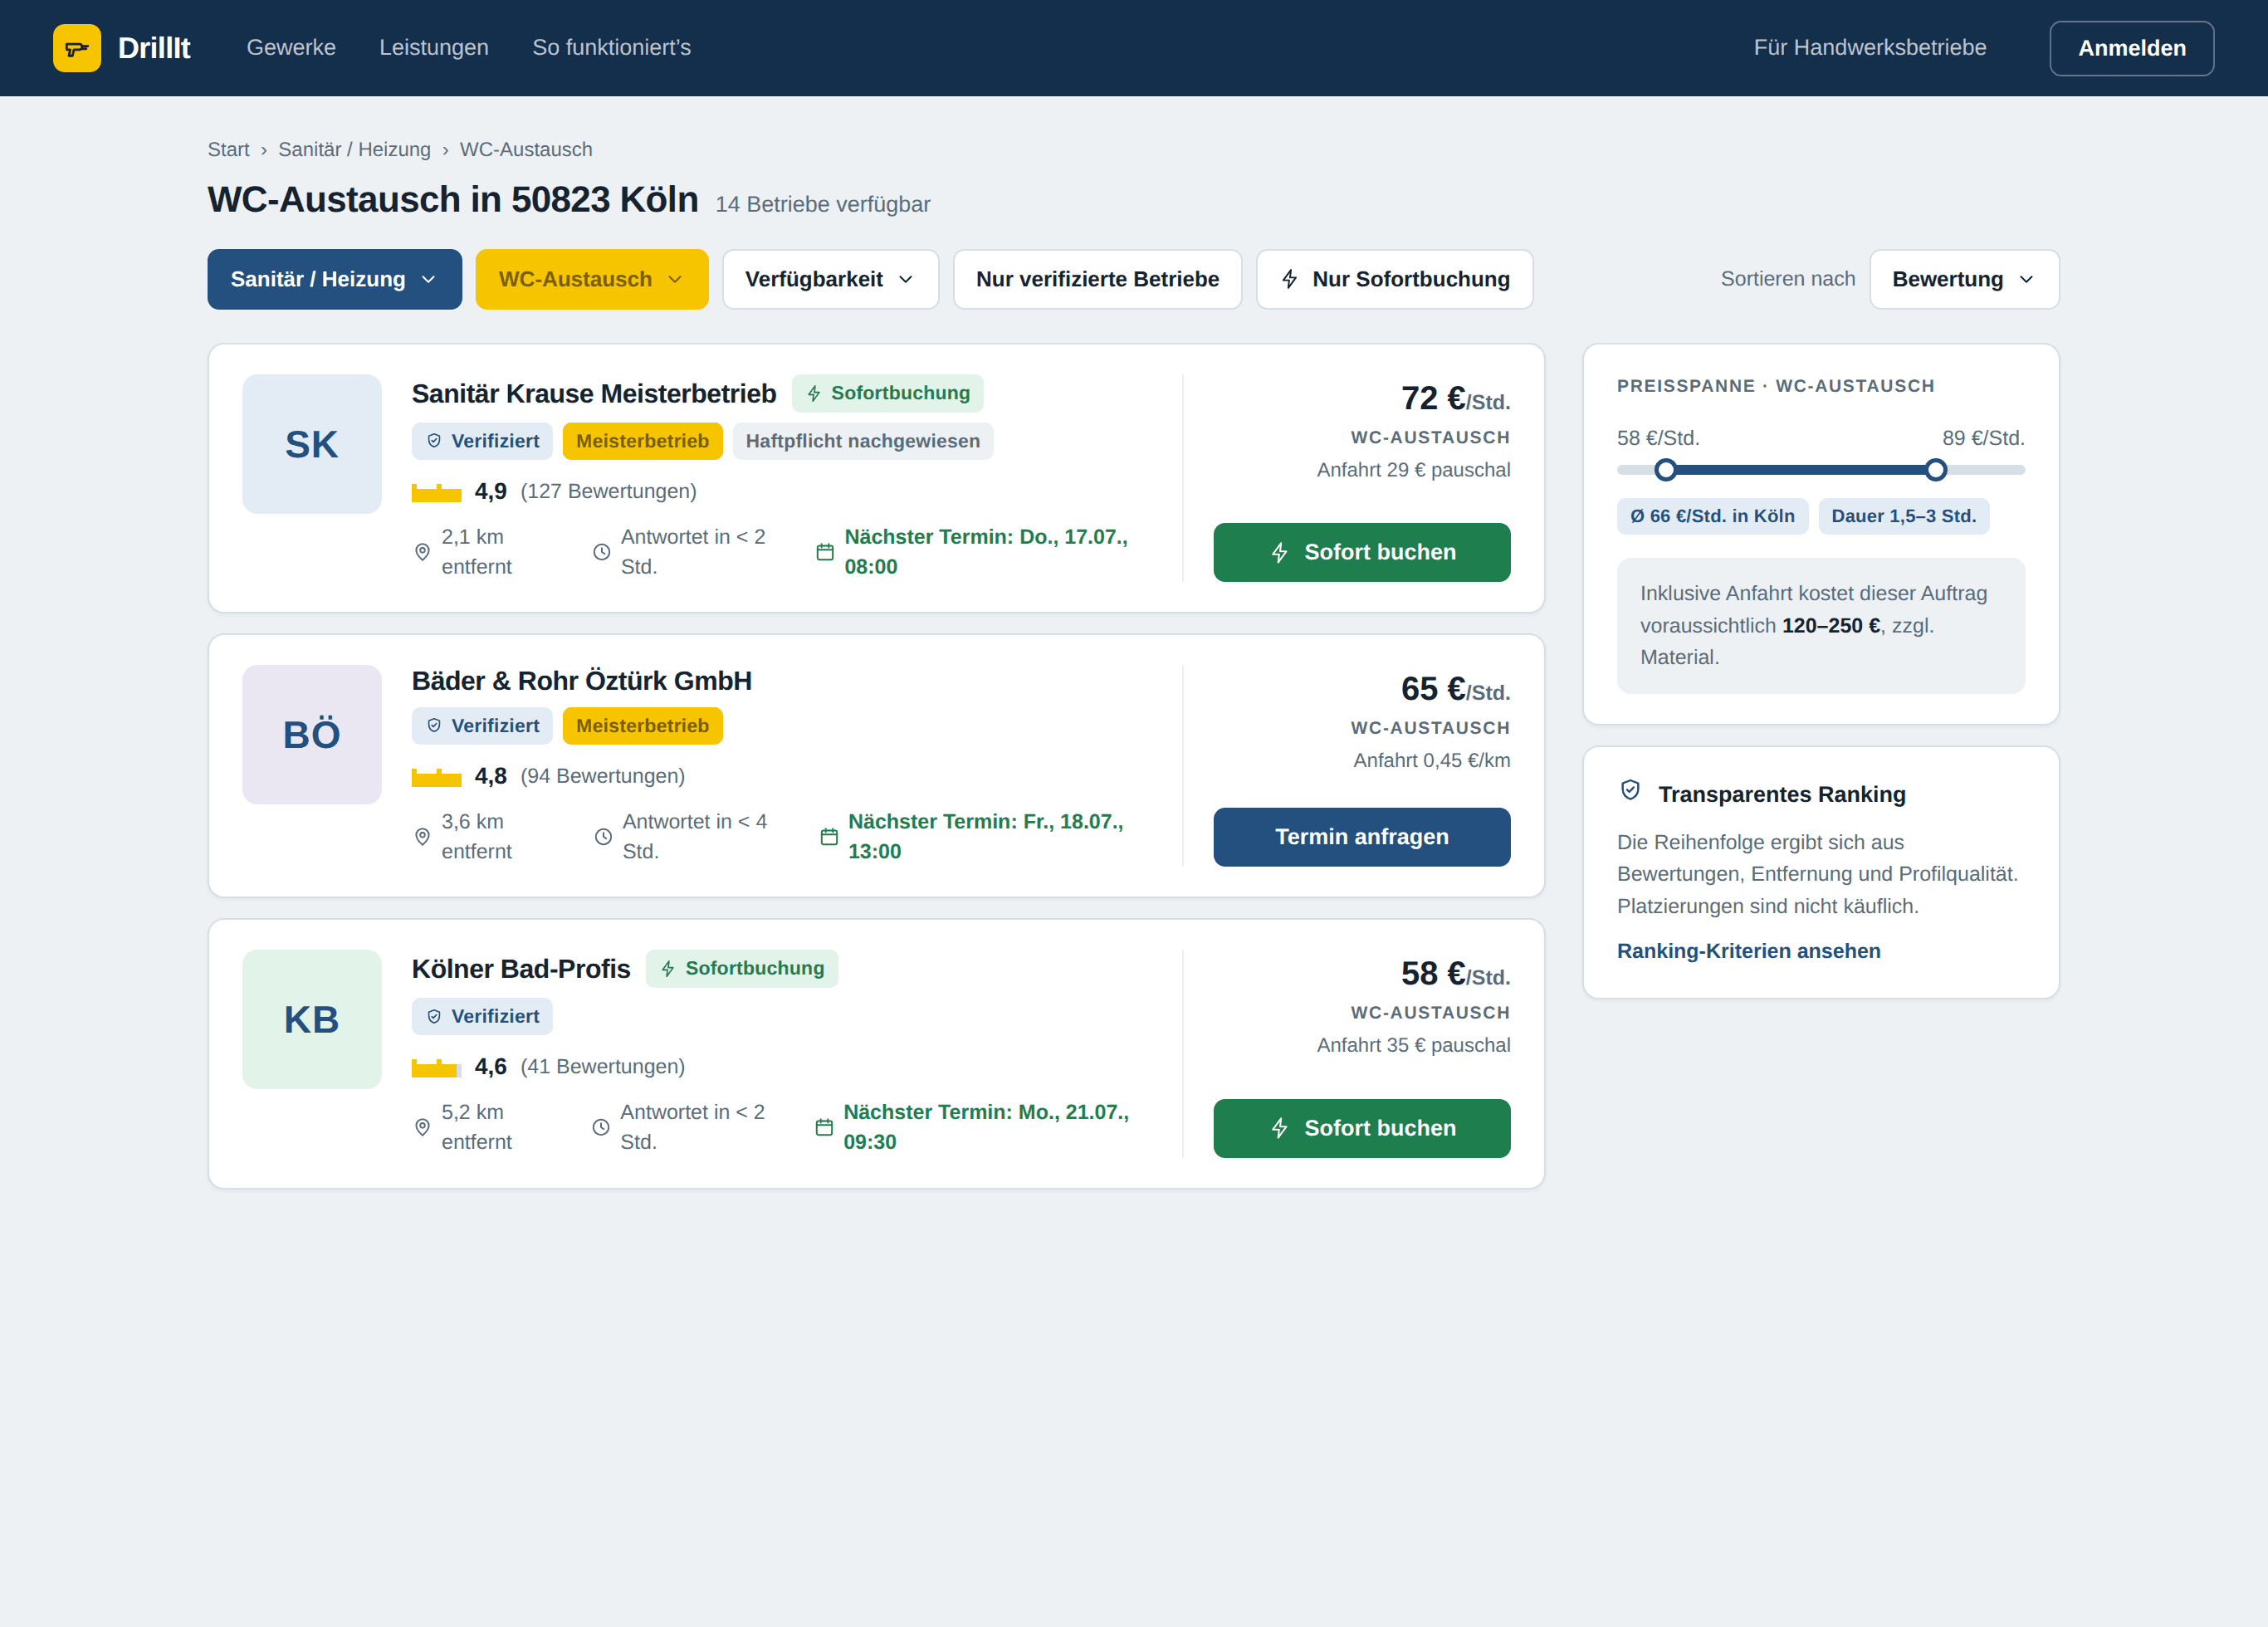Click the Anmelden button
The height and width of the screenshot is (1627, 2268).
pos(2131,48)
